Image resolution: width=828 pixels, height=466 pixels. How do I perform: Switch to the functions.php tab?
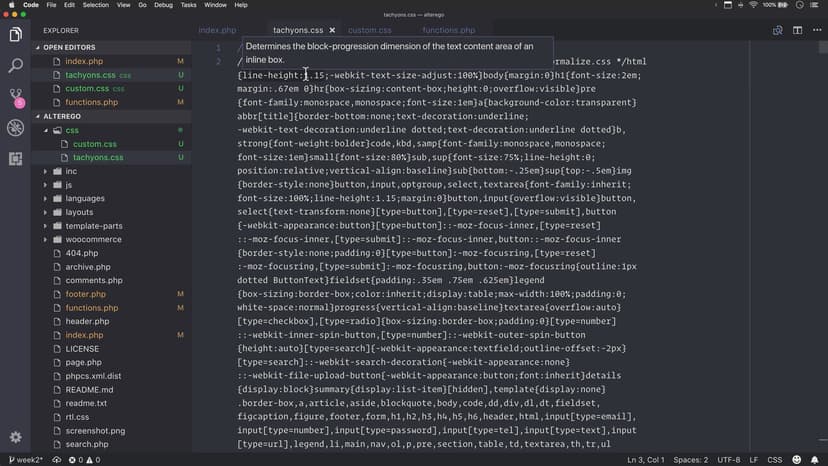(x=447, y=31)
